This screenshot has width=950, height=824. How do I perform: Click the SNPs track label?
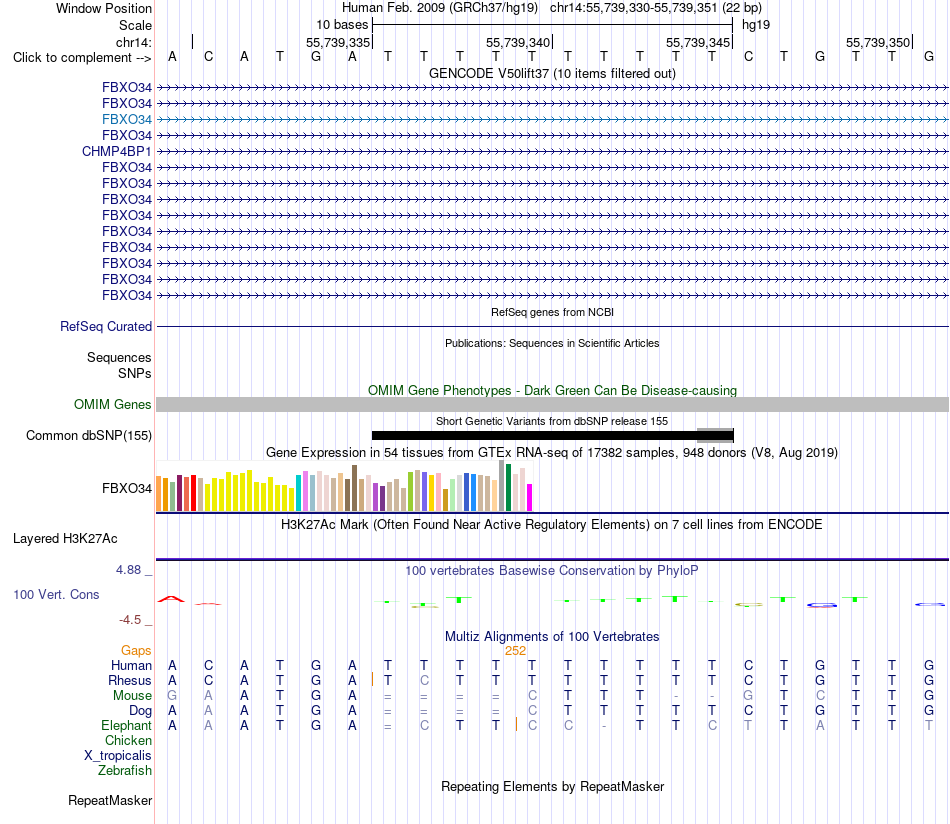pos(135,373)
